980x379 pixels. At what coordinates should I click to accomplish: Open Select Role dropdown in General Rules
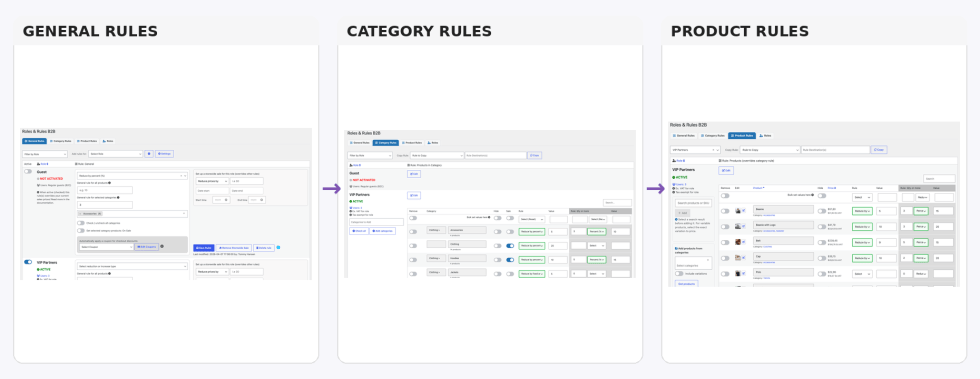tap(116, 154)
